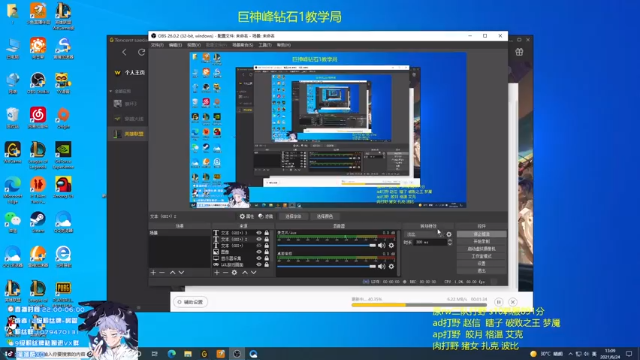Move the selected source down in the list
The height and width of the screenshot is (360, 640).
point(254,272)
